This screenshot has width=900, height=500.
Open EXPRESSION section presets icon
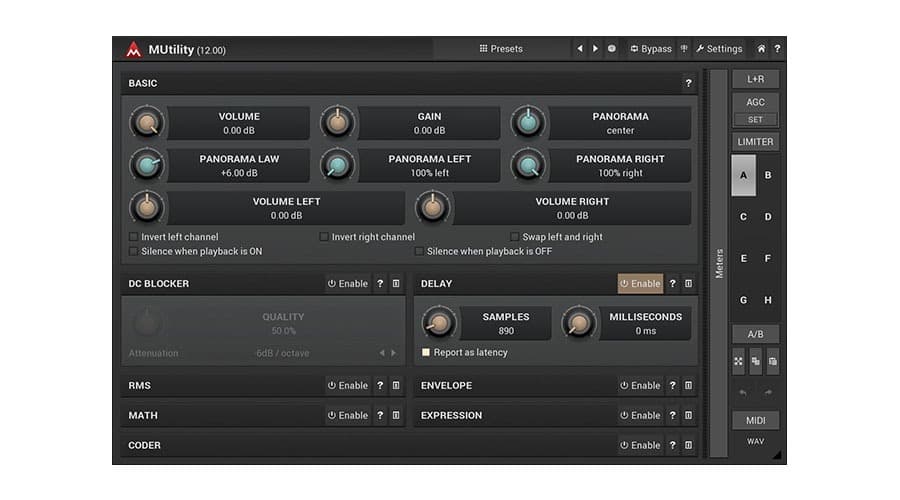coord(688,416)
